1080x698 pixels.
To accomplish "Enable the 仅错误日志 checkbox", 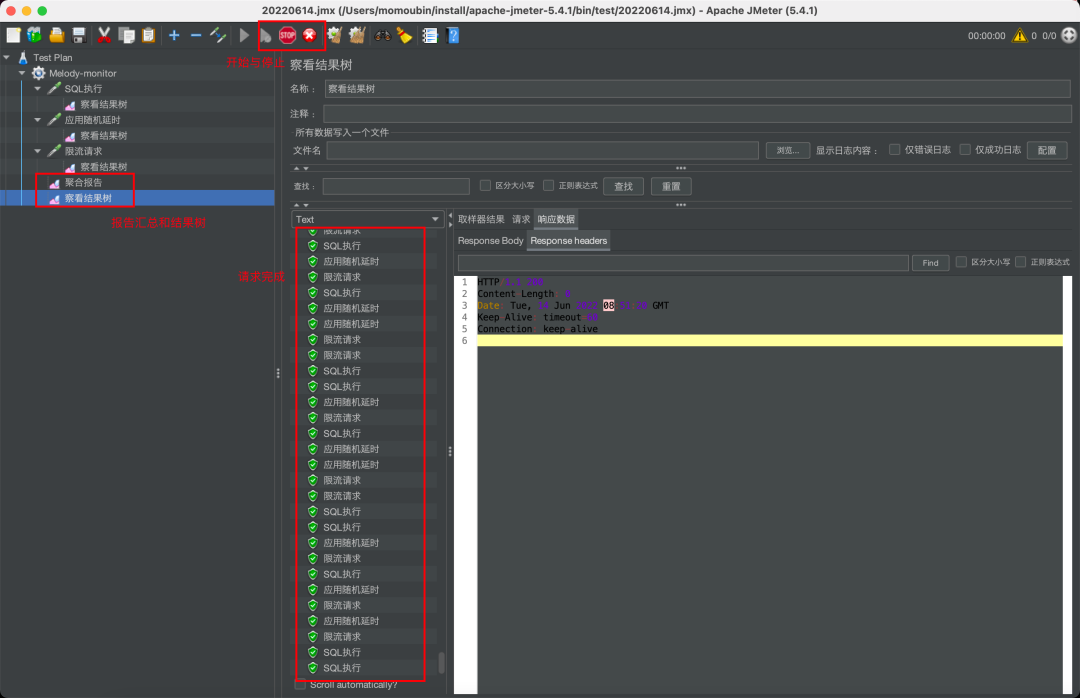I will [895, 150].
